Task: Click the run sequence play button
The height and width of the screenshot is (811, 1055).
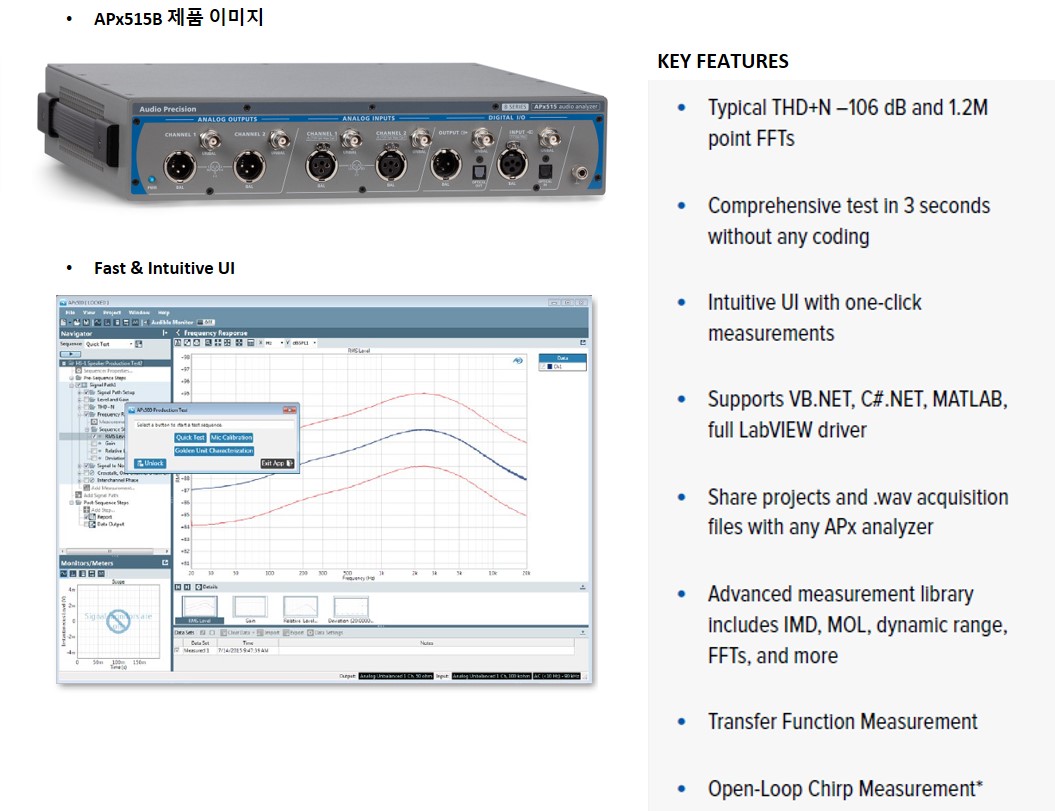Action: (x=70, y=354)
